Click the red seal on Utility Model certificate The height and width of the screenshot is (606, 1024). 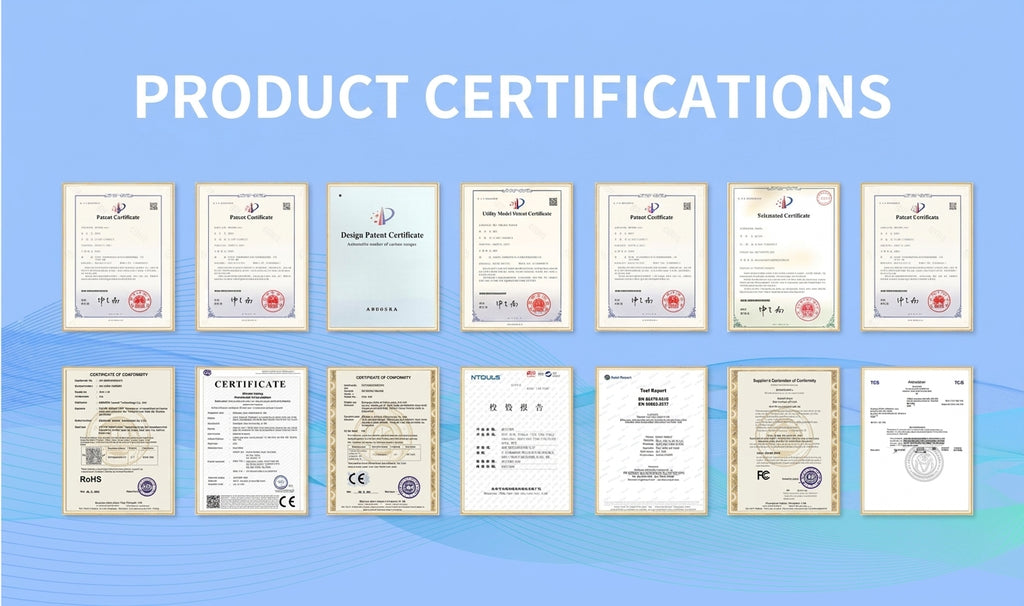tap(538, 304)
